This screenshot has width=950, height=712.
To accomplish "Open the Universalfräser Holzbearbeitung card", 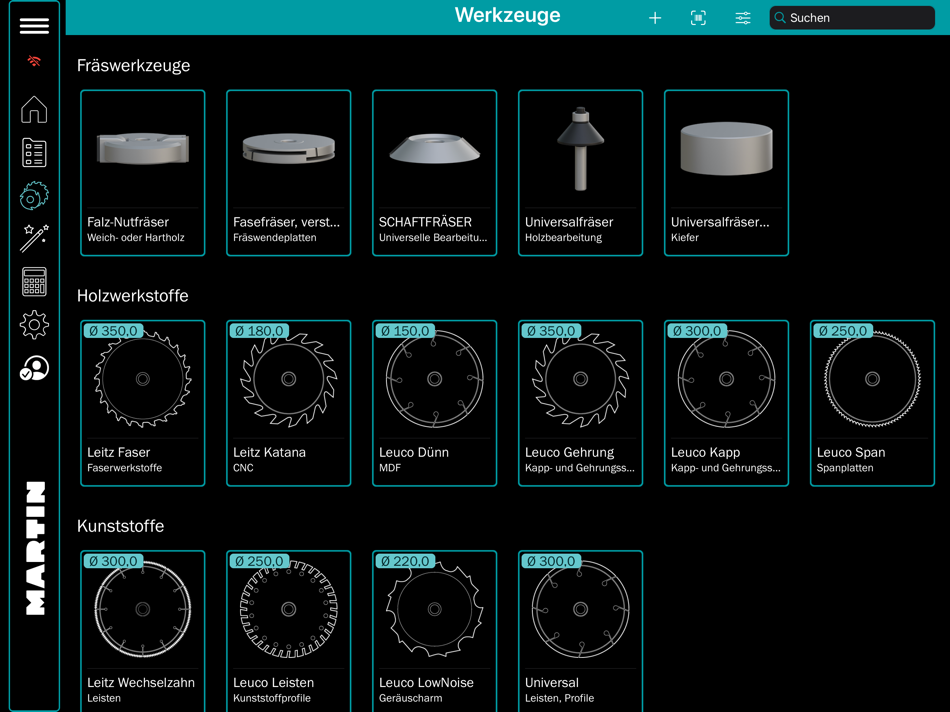I will [580, 173].
